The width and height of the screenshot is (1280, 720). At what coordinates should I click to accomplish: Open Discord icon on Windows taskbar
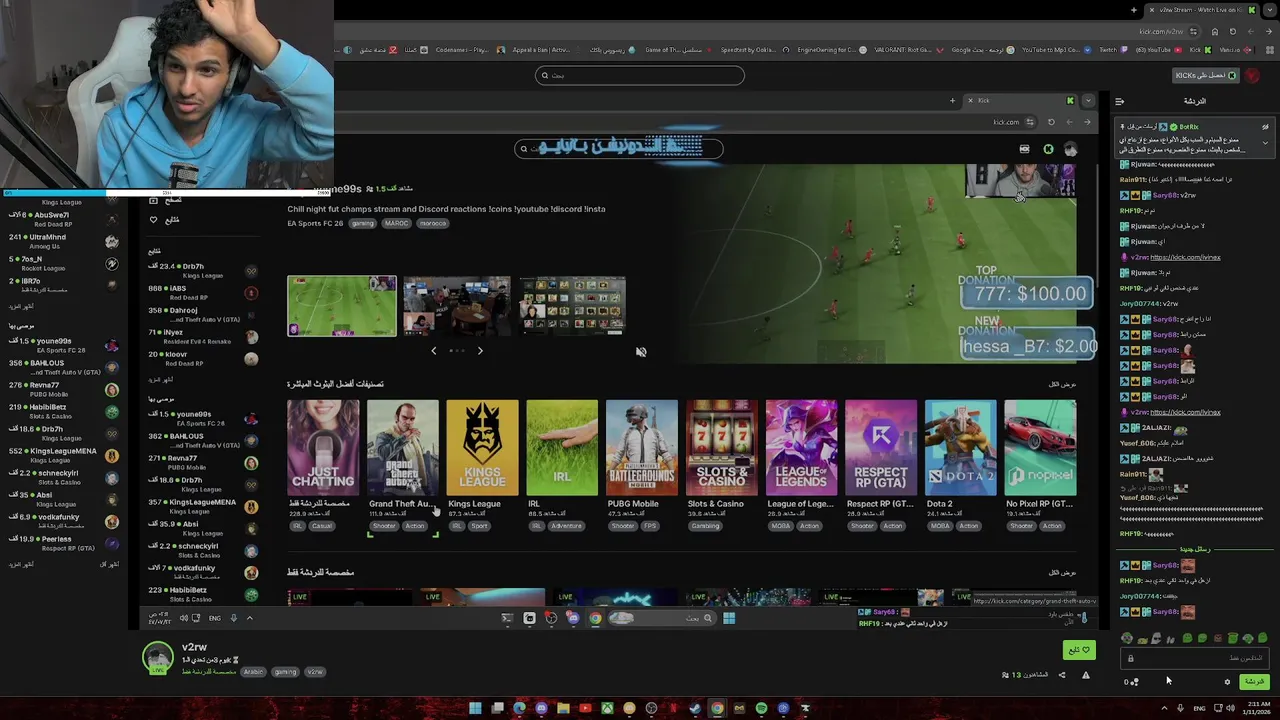pos(541,708)
